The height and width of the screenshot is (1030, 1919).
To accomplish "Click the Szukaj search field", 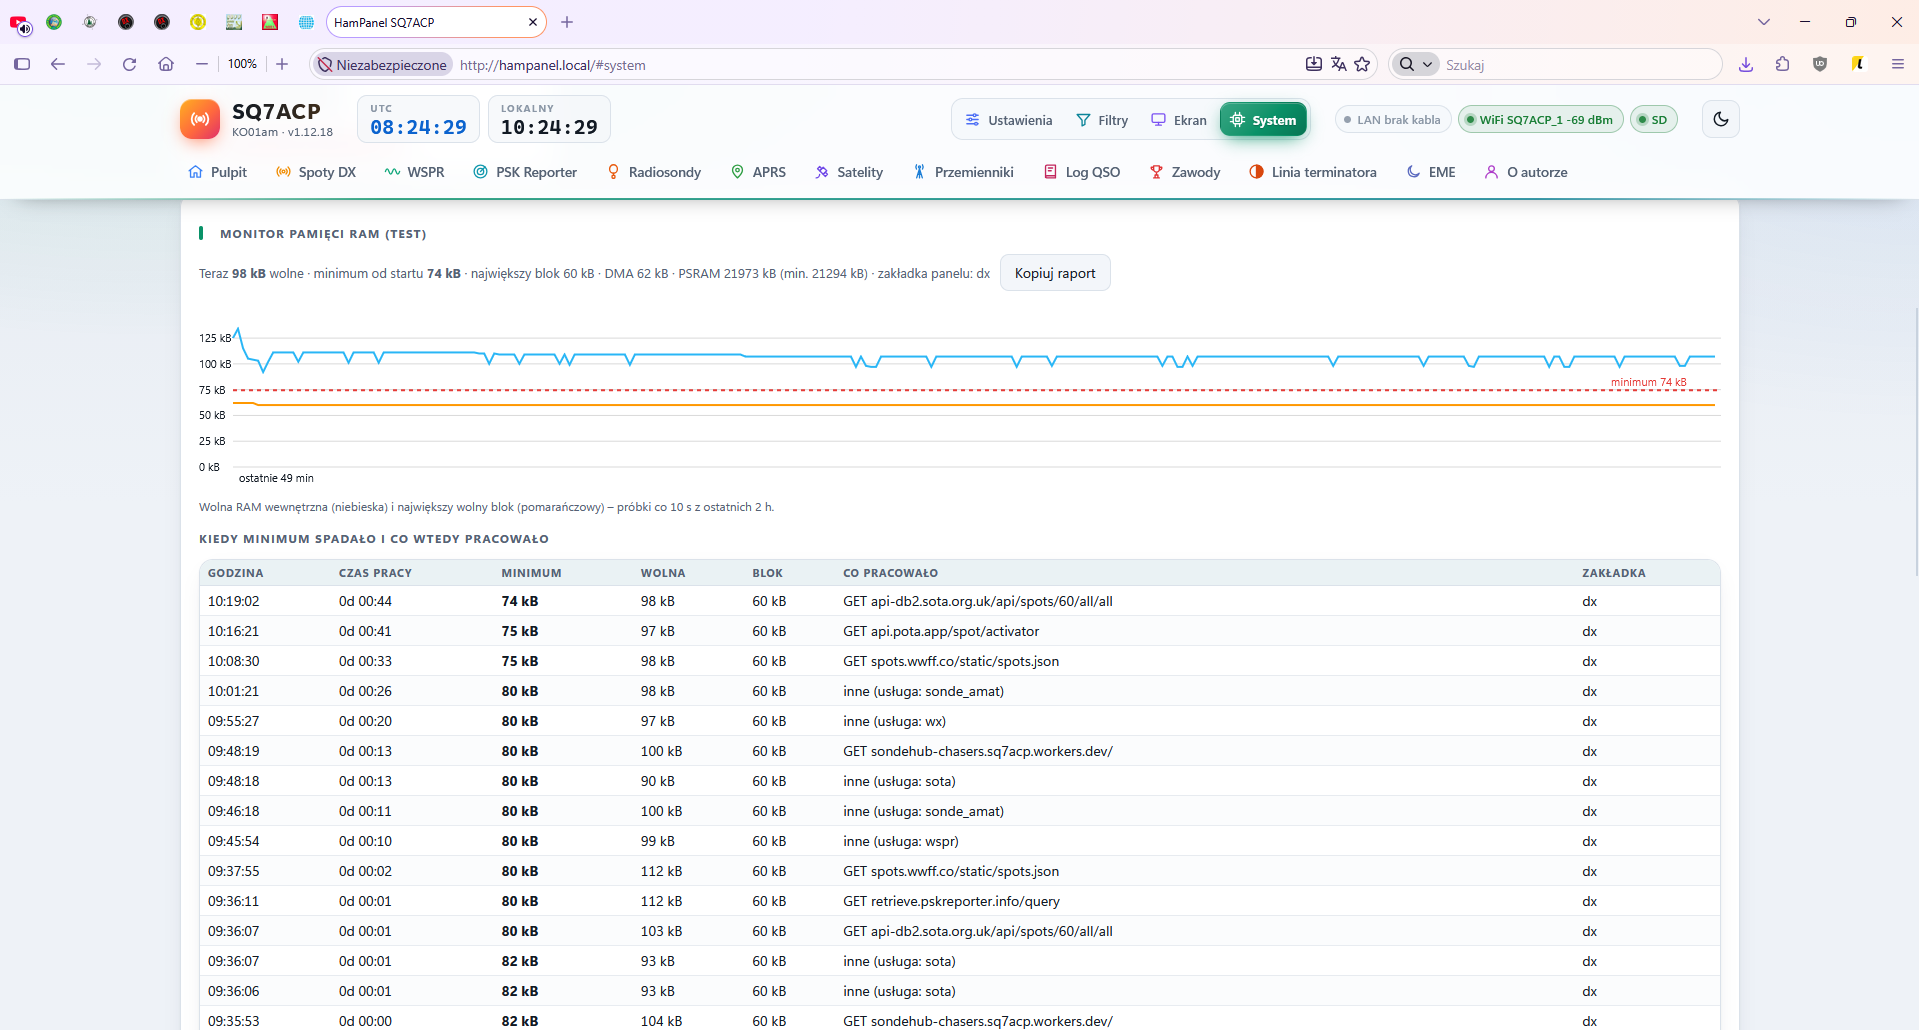I will pyautogui.click(x=1580, y=64).
